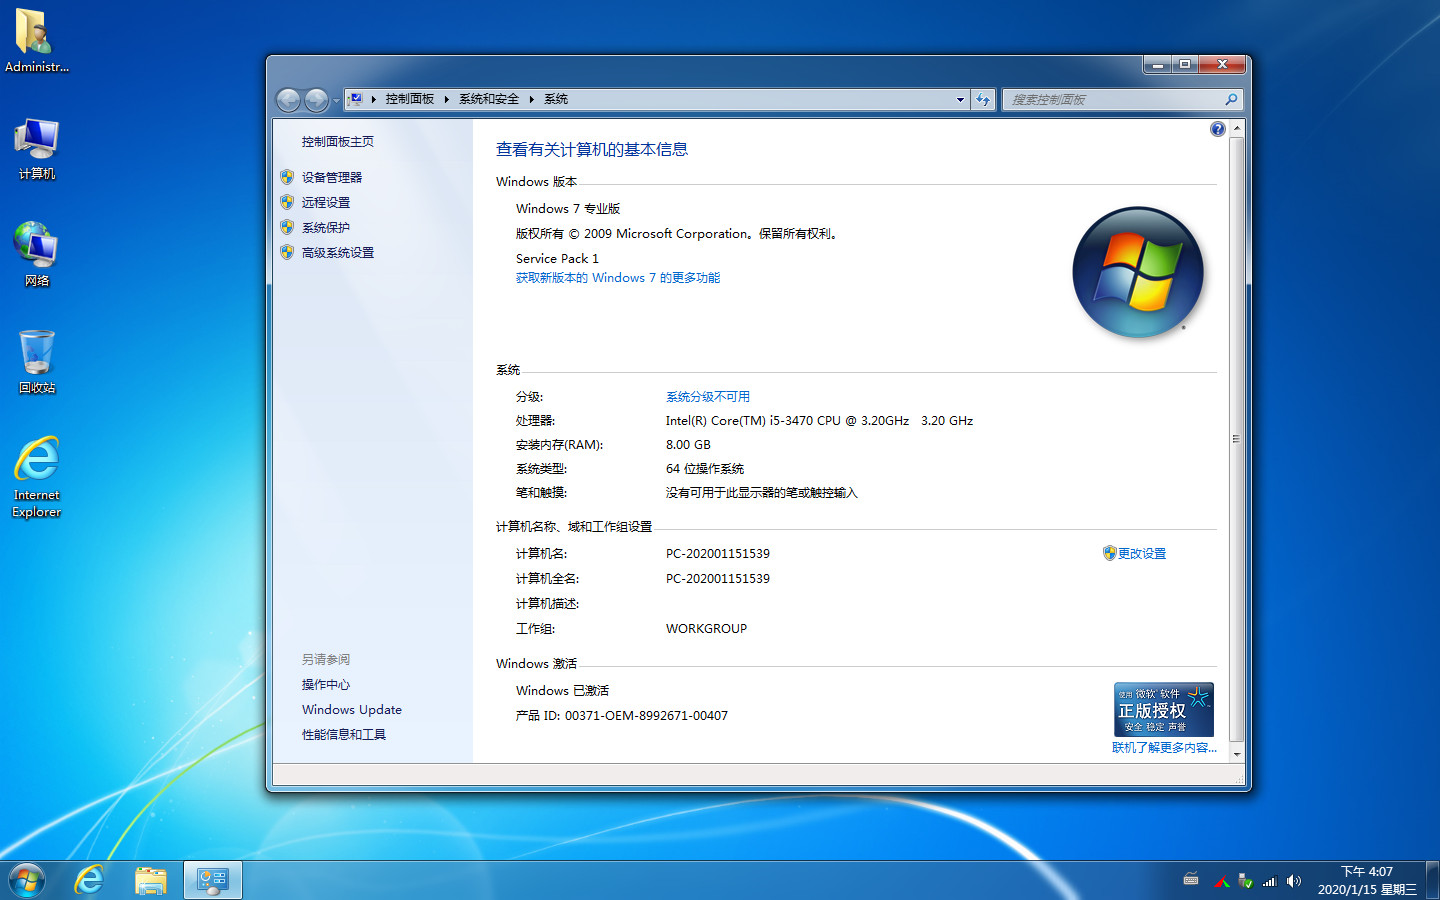
Task: Open 系统分级不可用 rating link
Action: tap(708, 397)
